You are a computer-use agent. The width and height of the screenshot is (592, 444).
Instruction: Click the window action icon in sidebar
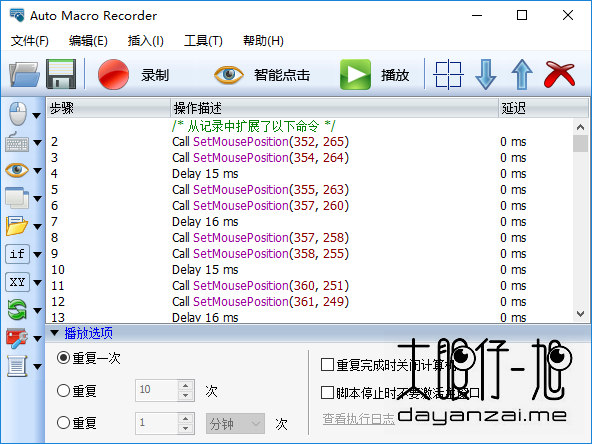(x=17, y=197)
